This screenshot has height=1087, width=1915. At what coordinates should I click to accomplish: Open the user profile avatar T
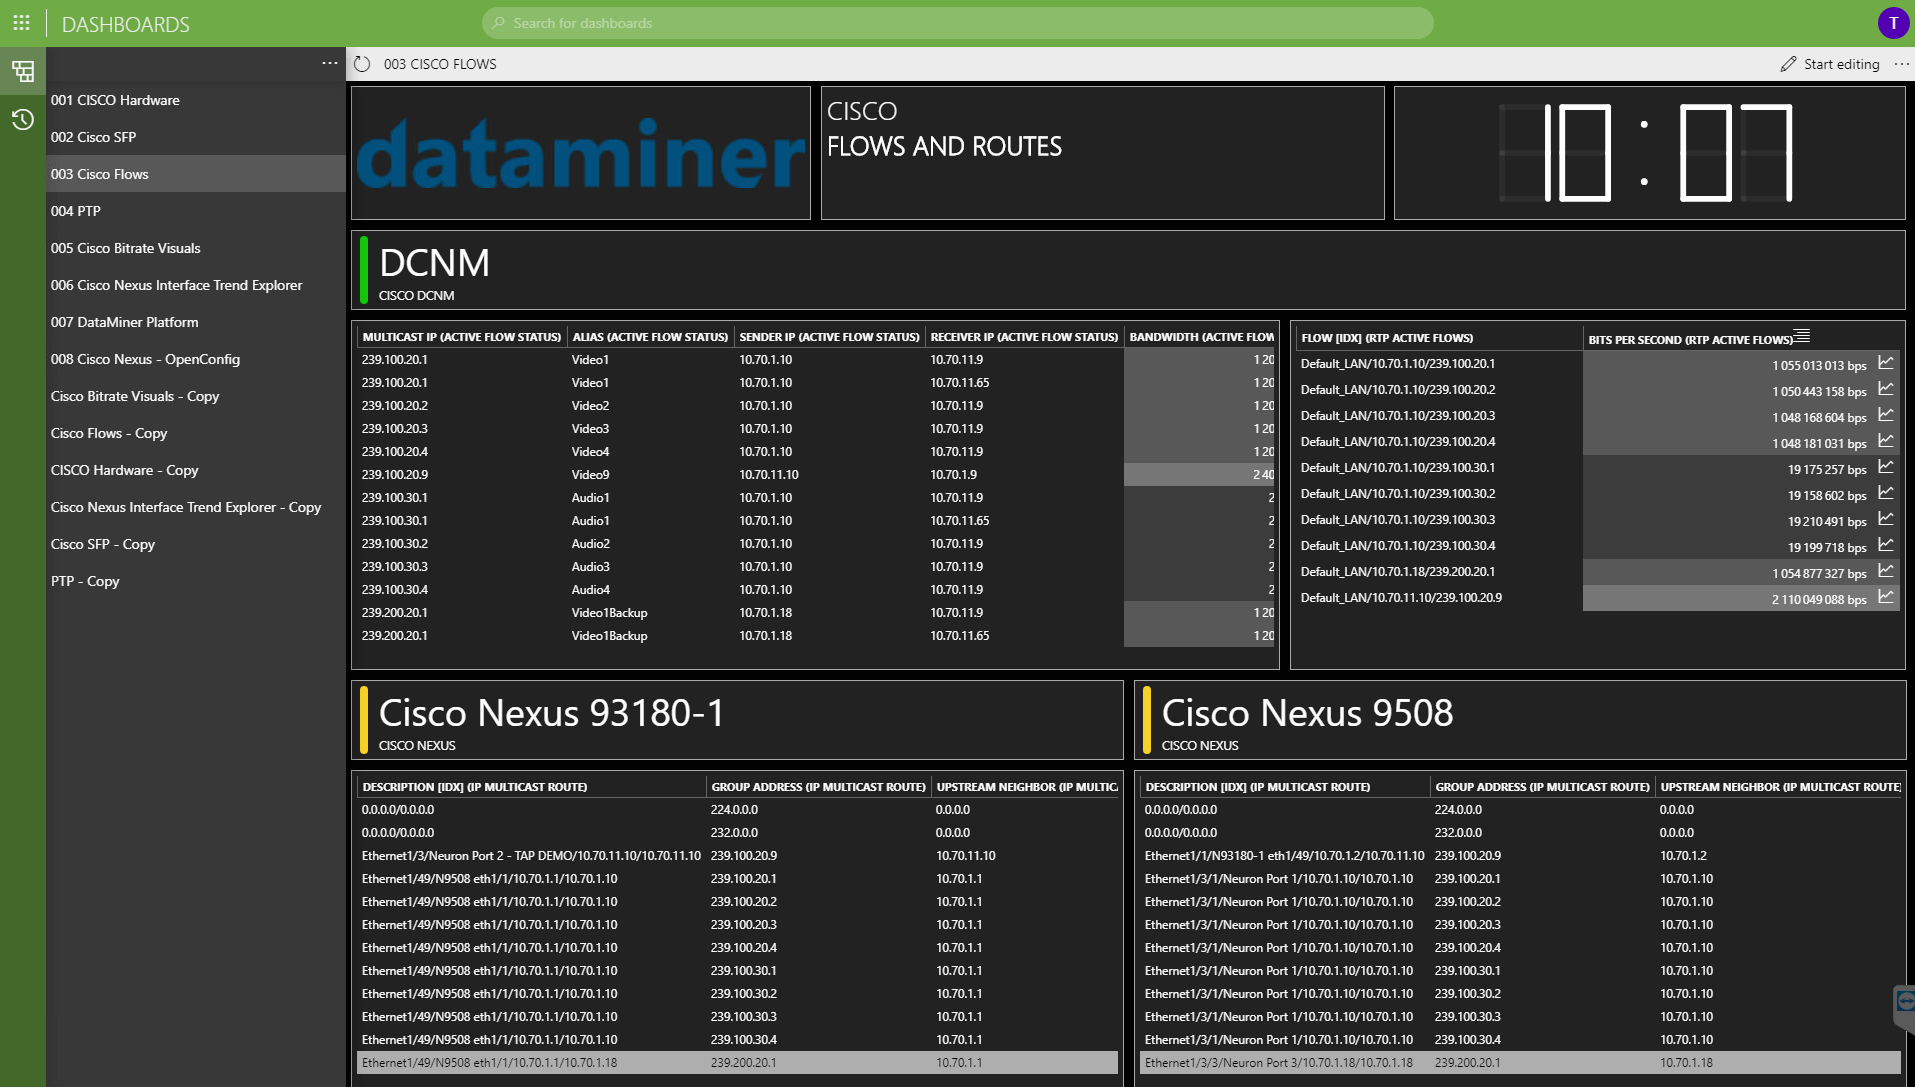(1893, 23)
